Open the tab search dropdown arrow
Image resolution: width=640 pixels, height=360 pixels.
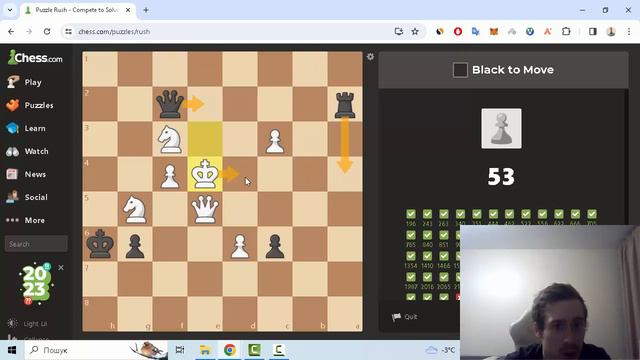[10, 10]
